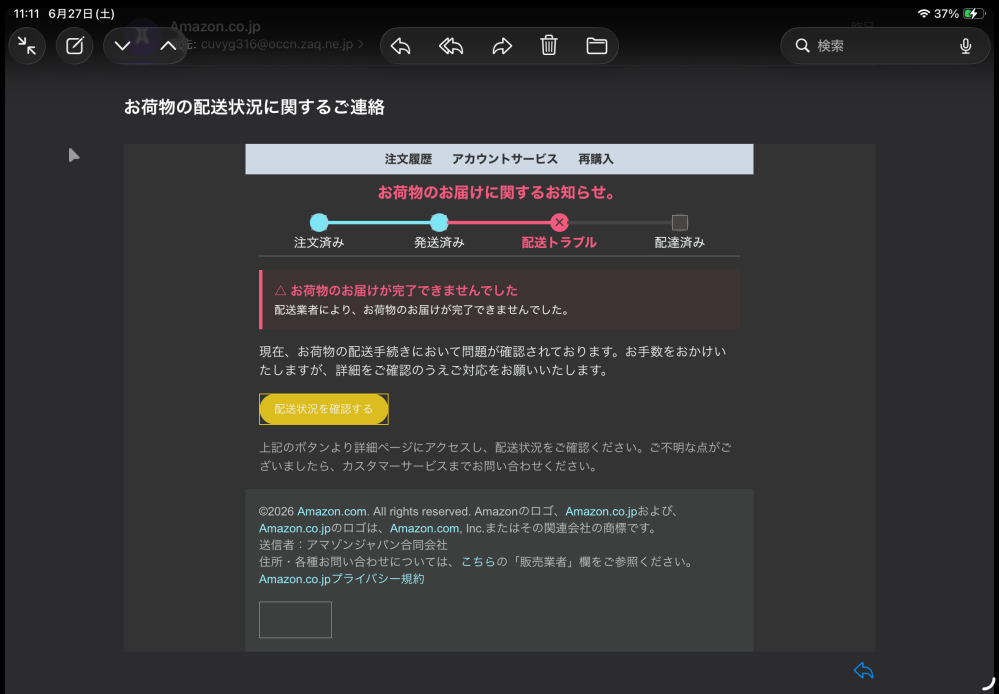This screenshot has height=694, width=999.
Task: Expand sender address details chevron
Action: pos(361,45)
